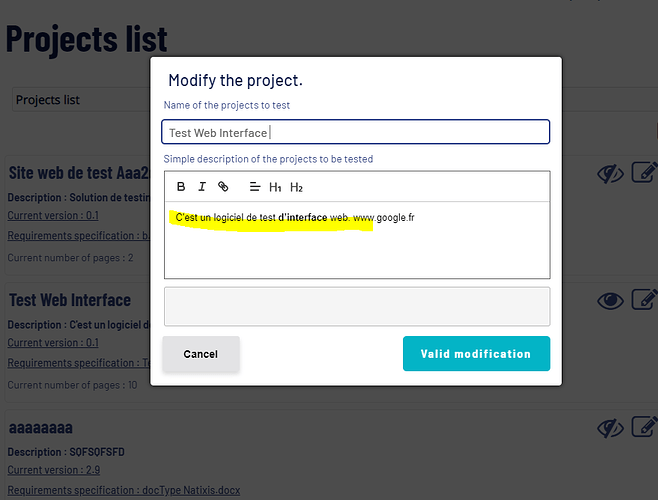Click inside the description text area

click(357, 240)
